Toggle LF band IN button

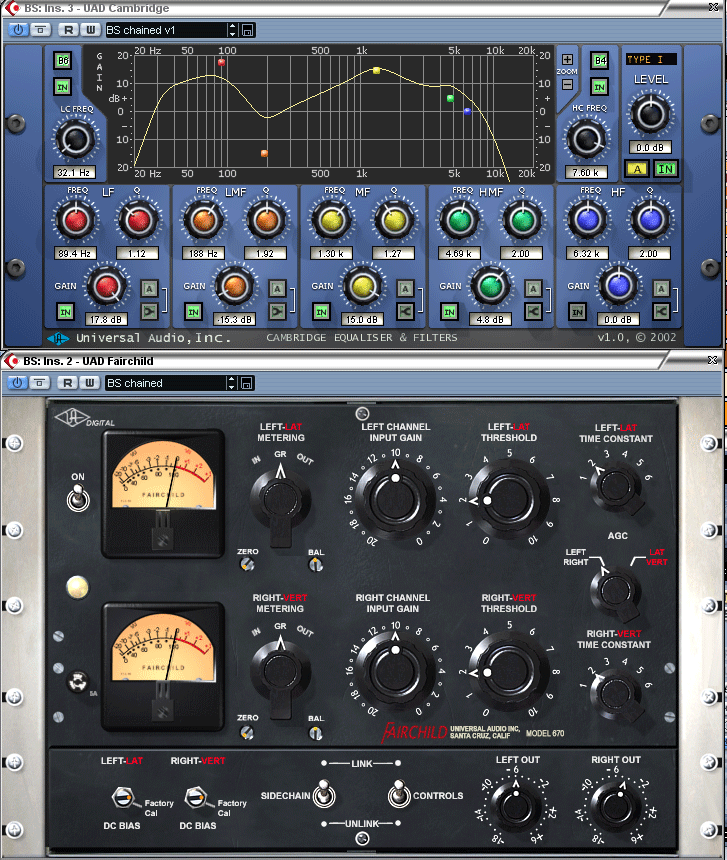(65, 312)
